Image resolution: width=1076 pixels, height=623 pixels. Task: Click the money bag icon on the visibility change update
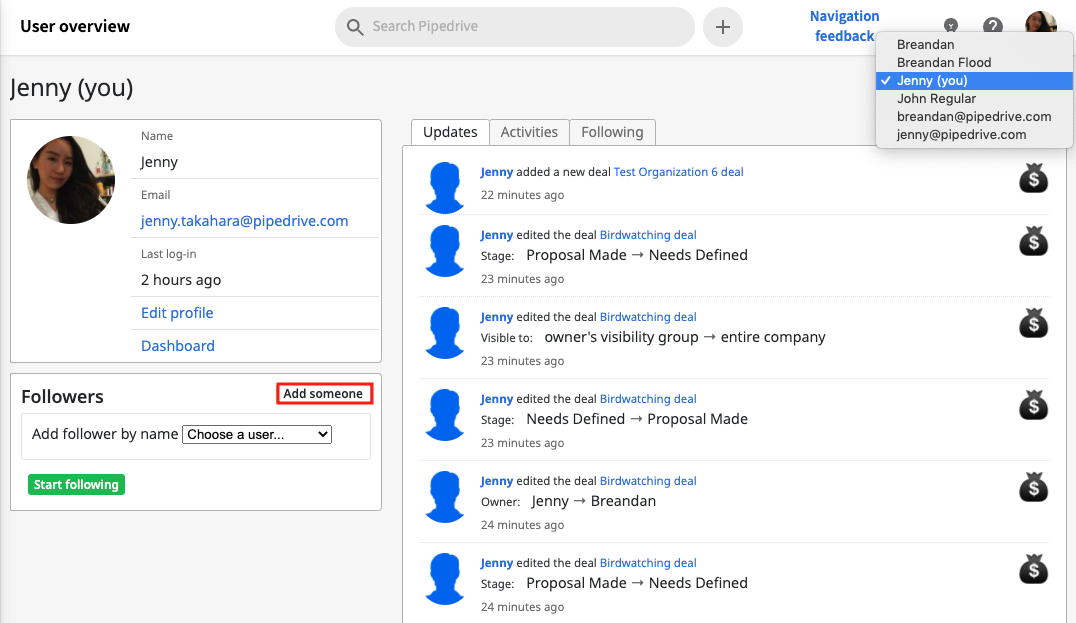coord(1033,323)
